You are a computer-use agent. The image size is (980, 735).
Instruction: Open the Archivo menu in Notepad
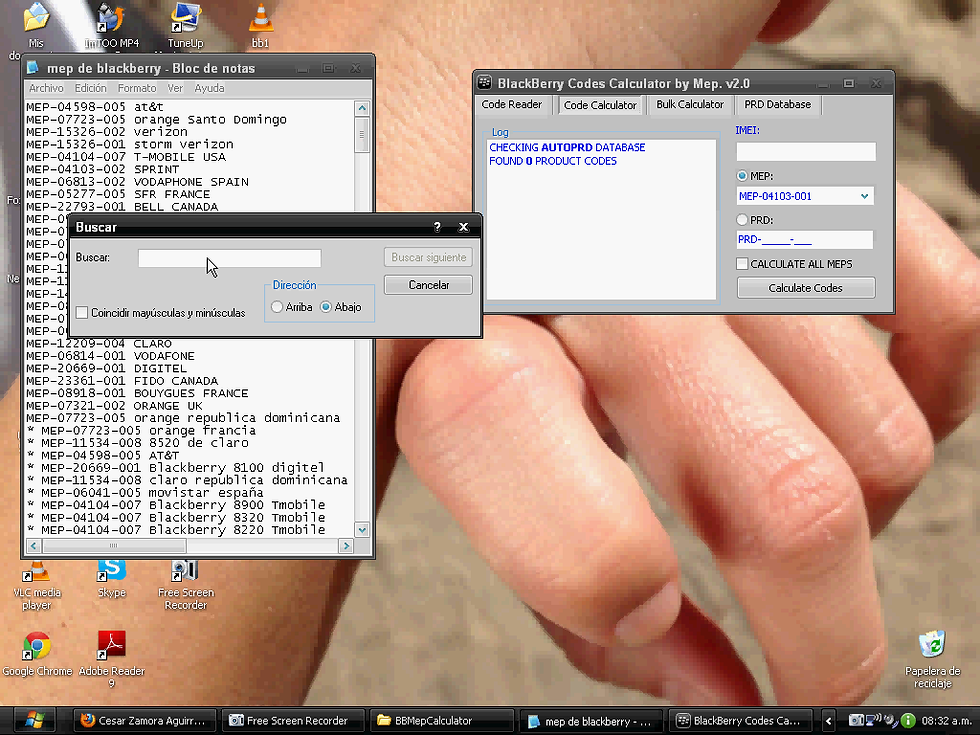pyautogui.click(x=46, y=88)
